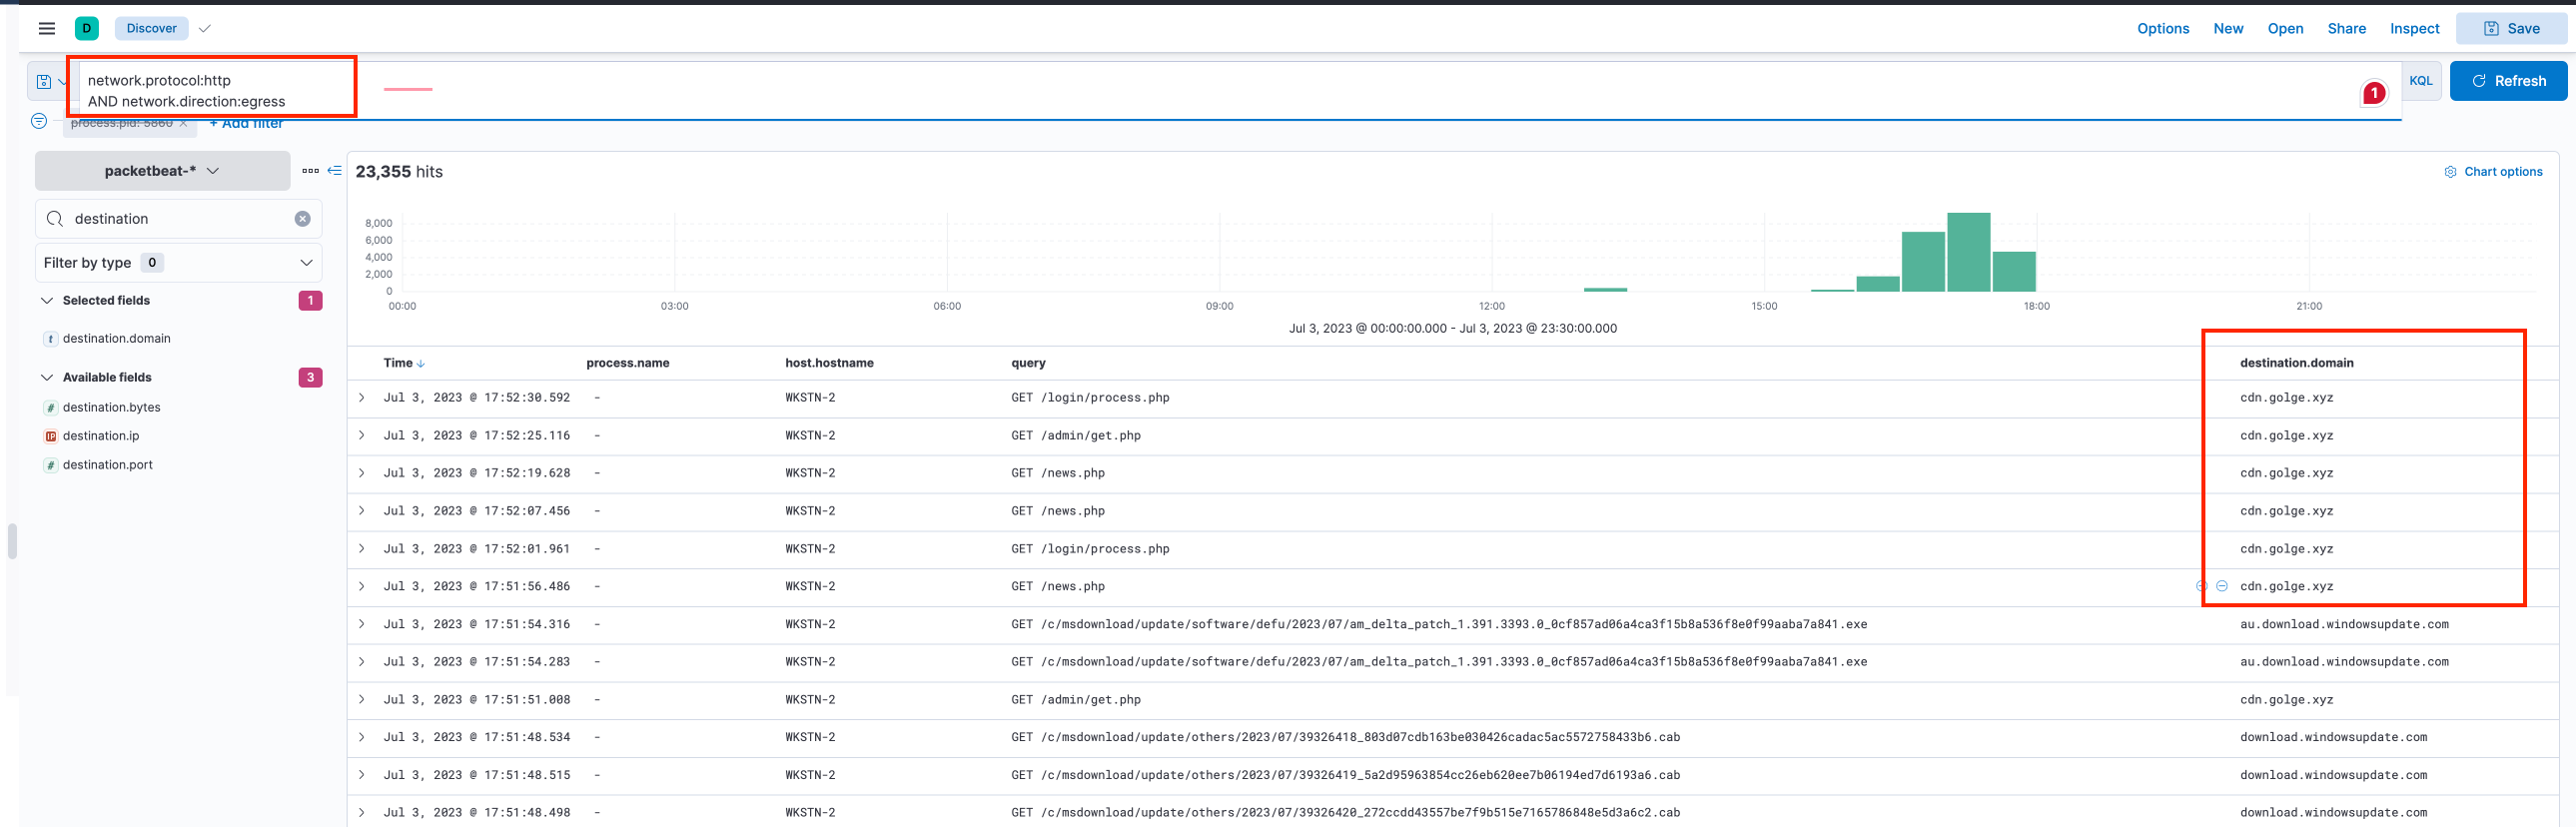This screenshot has height=827, width=2576.
Task: Click the green D space avatar
Action: coord(87,28)
